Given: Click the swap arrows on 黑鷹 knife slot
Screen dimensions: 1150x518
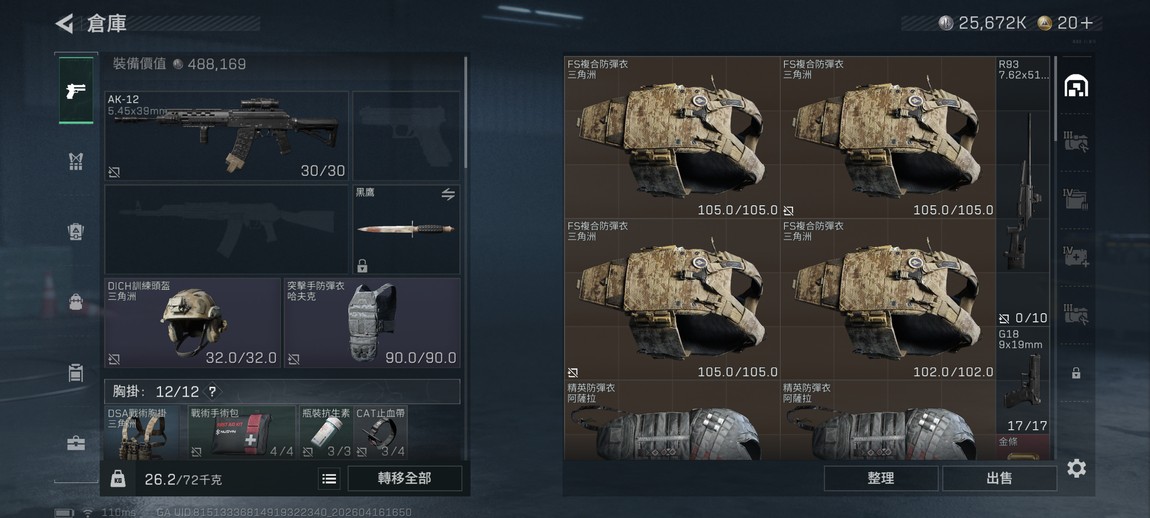Looking at the screenshot, I should 447,194.
